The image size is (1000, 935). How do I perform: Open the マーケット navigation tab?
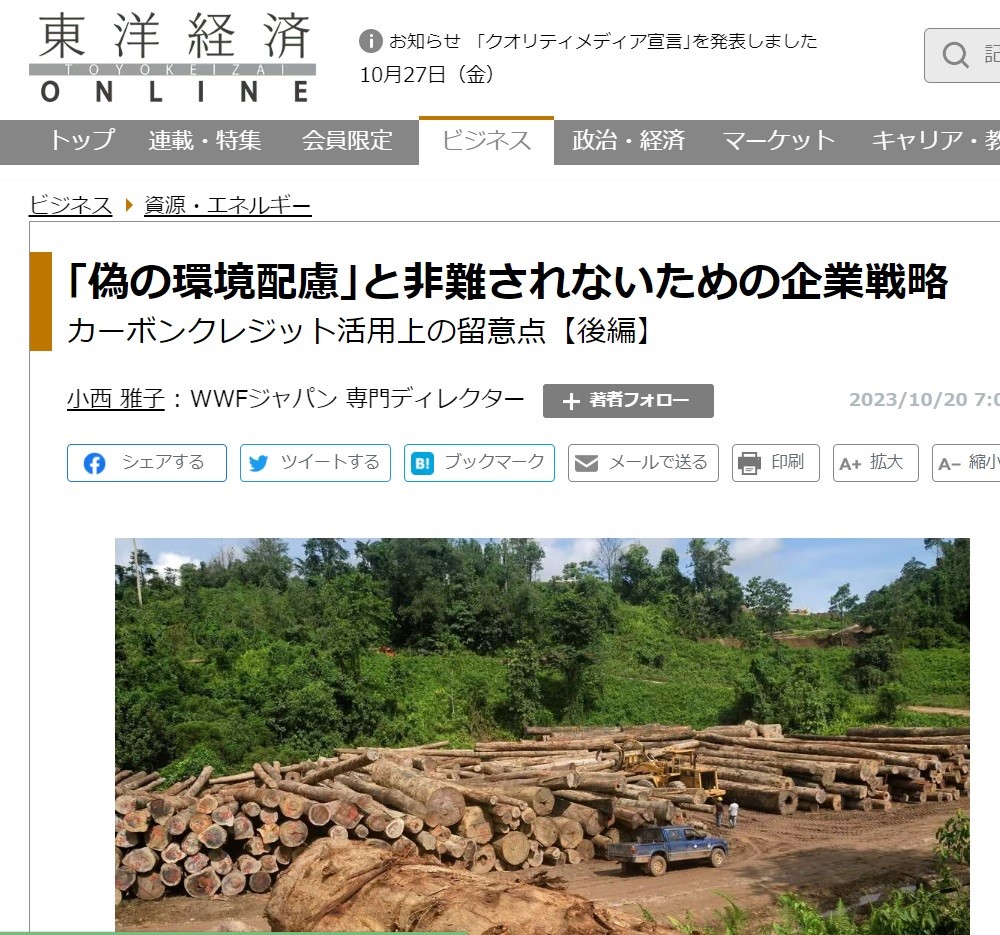pyautogui.click(x=779, y=140)
